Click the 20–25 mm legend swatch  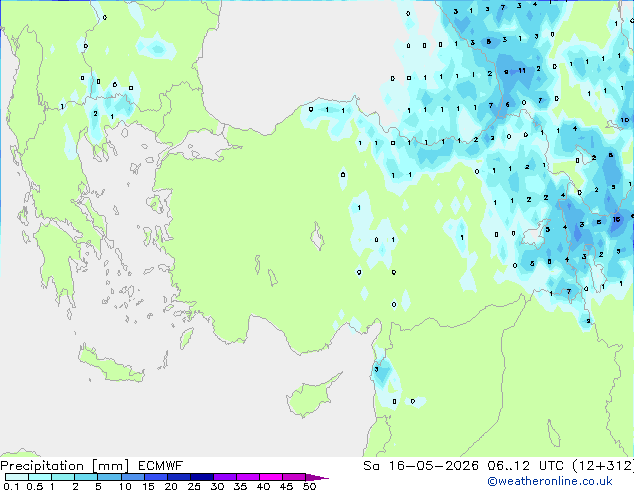tap(178, 477)
